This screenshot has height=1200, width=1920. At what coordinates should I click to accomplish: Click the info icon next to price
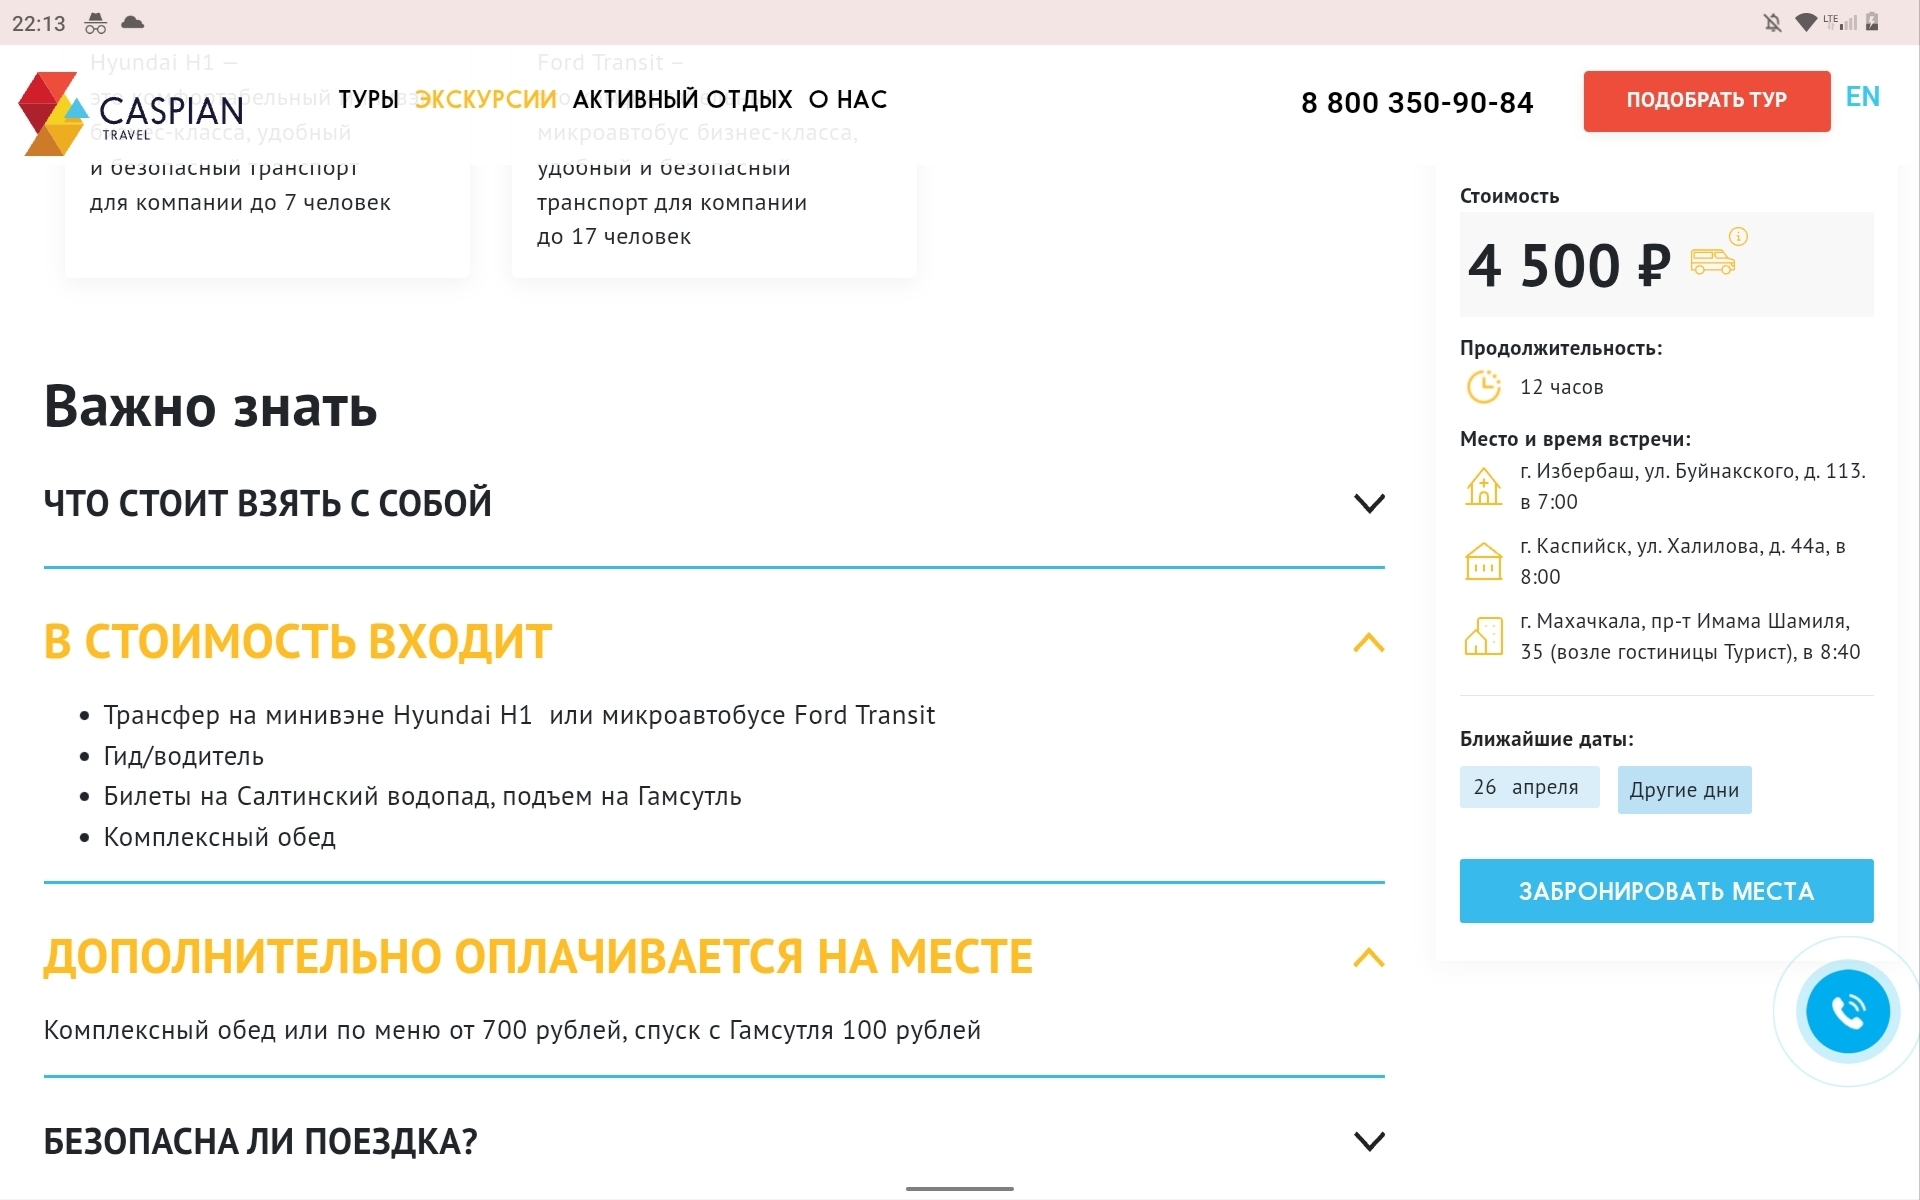1739,237
